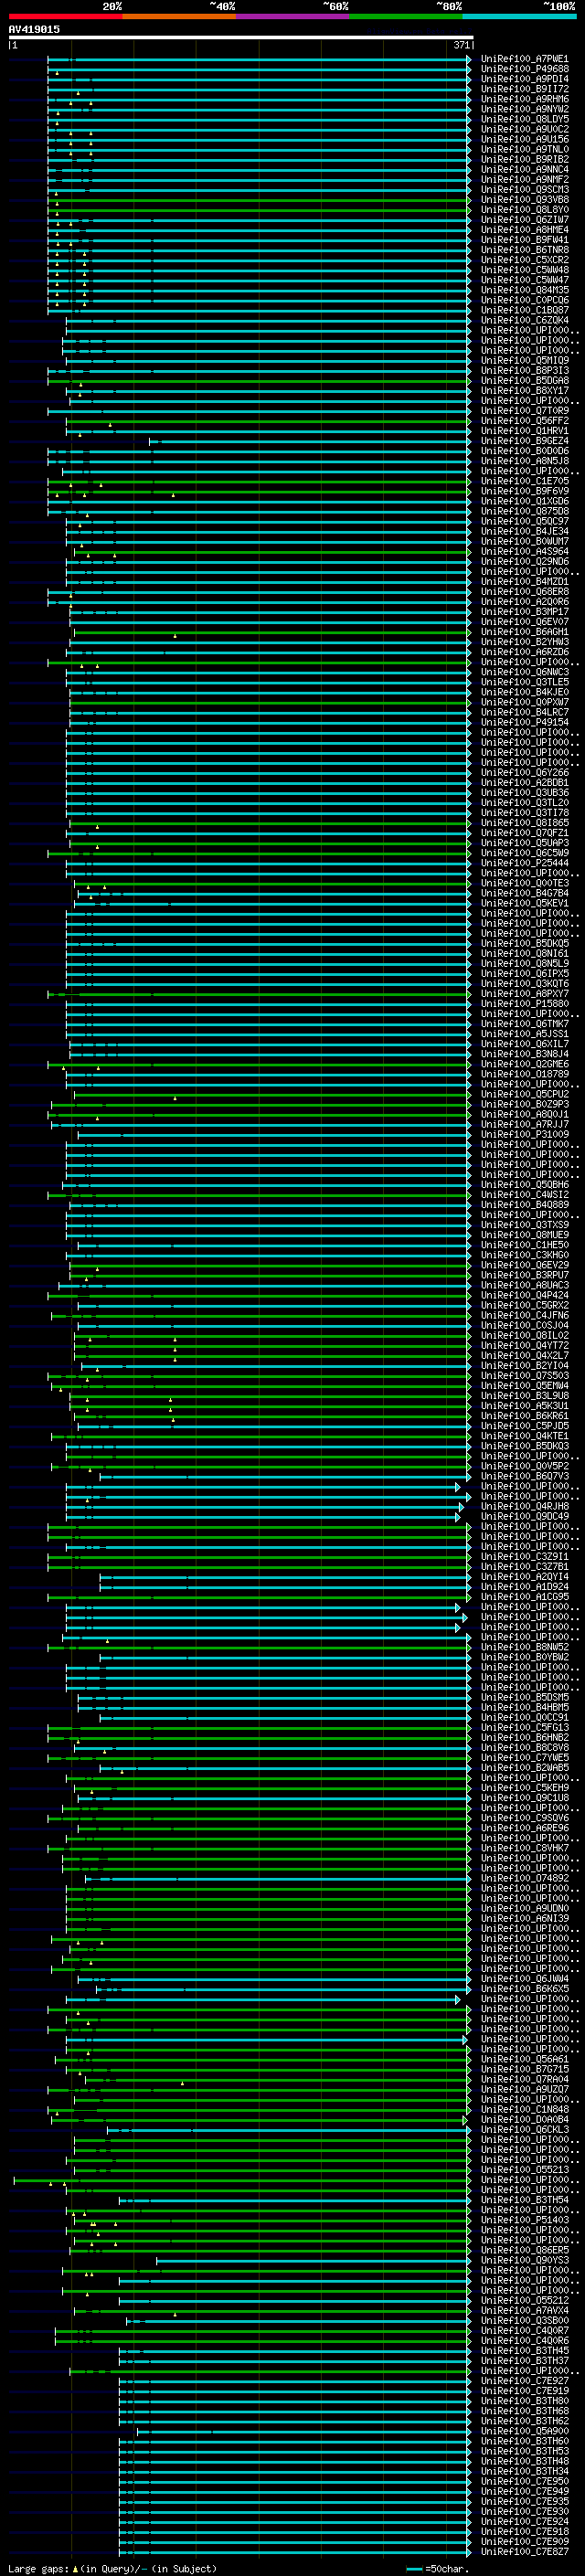Select the UniRef100_C5PJD5 label
This screenshot has height=2576, width=585.
(x=524, y=1426)
